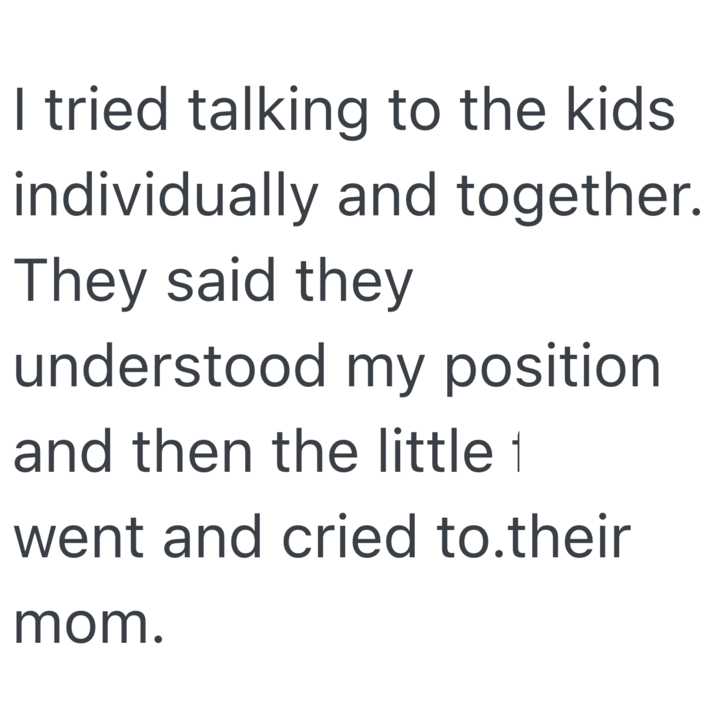This screenshot has width=716, height=716.
Task: Click the word "position"
Action: click(x=551, y=369)
